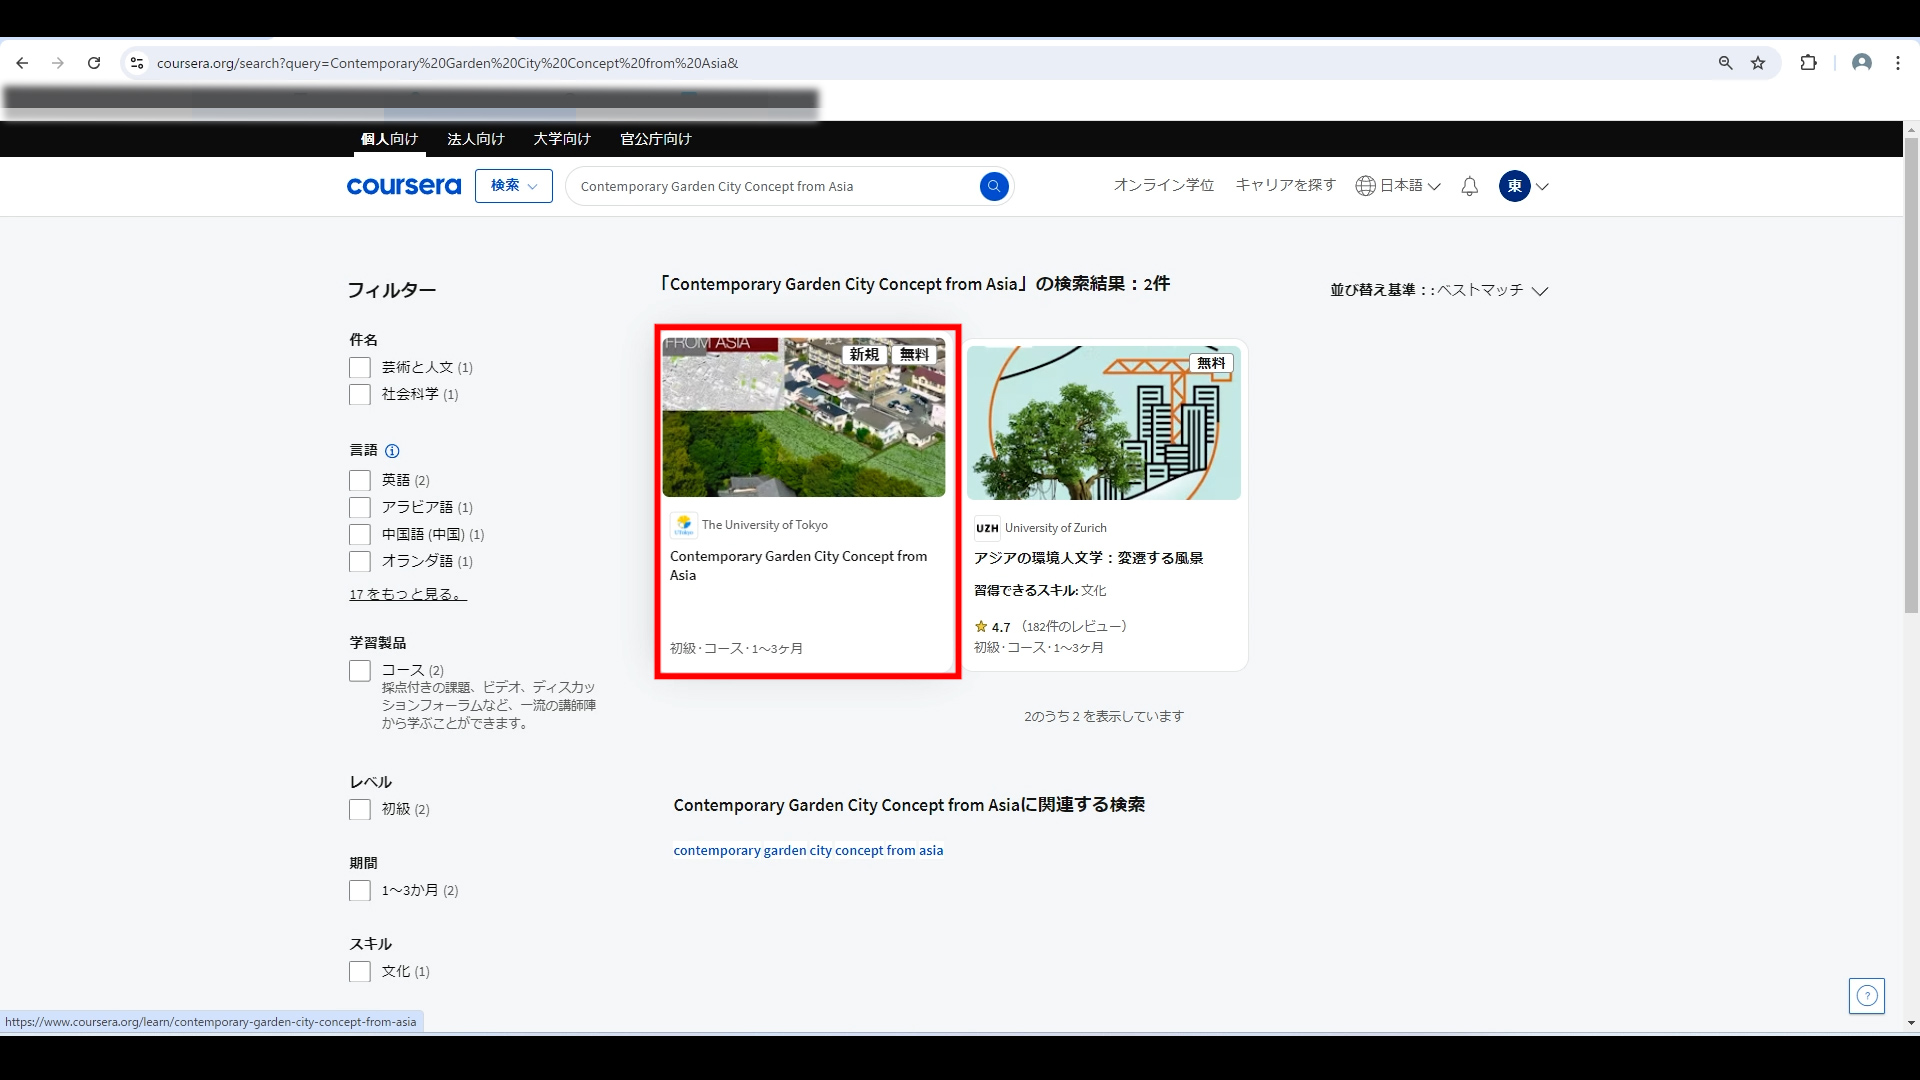The height and width of the screenshot is (1080, 1920).
Task: Select the 個人向け menu tab
Action: [x=389, y=138]
